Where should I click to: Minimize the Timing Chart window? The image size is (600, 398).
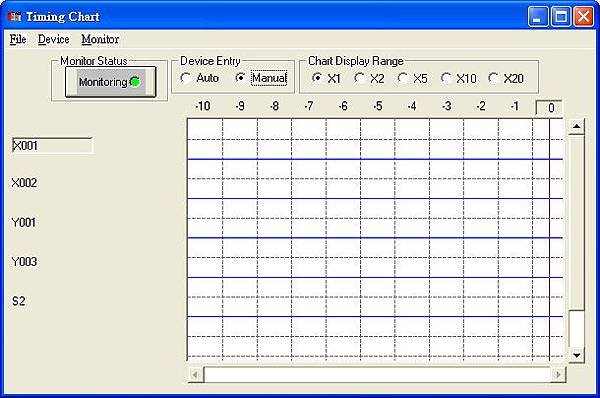538,17
